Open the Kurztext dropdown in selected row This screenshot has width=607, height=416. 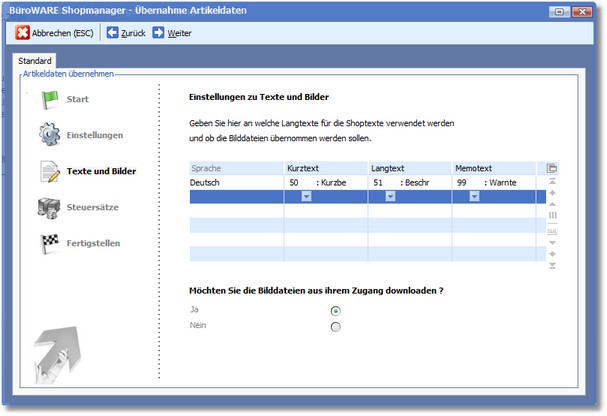[306, 198]
